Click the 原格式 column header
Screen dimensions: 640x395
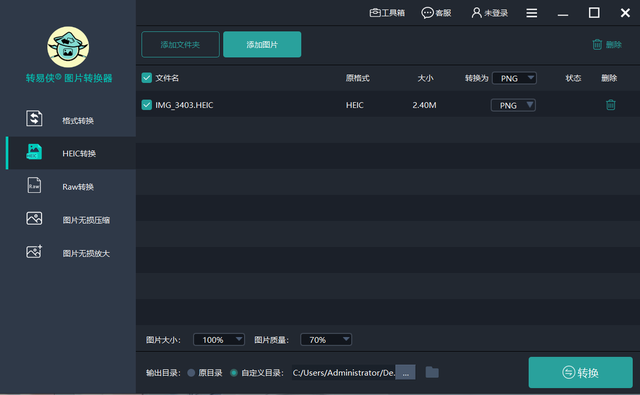click(x=358, y=78)
